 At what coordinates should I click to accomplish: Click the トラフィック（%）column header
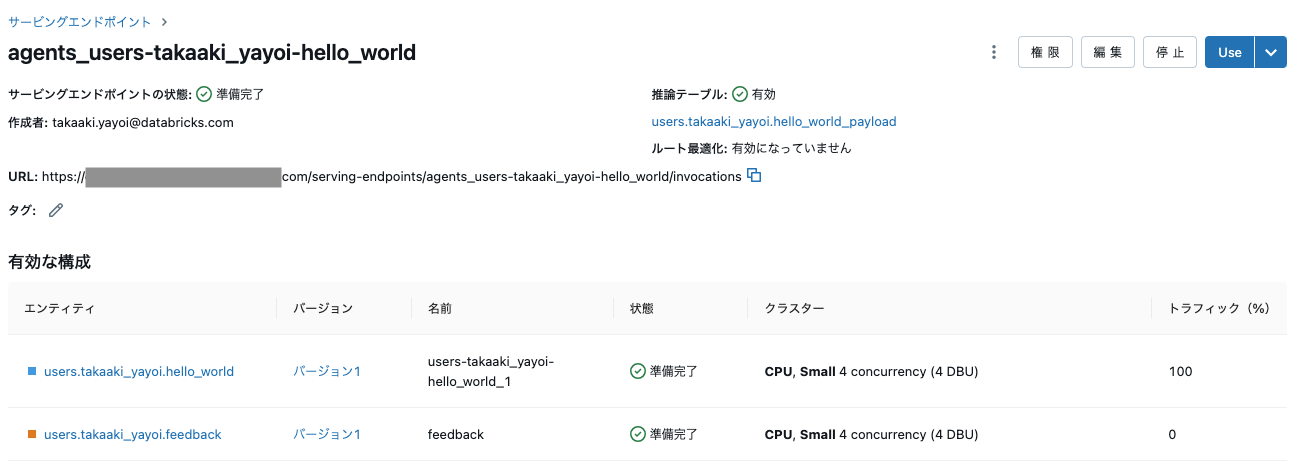point(1218,309)
